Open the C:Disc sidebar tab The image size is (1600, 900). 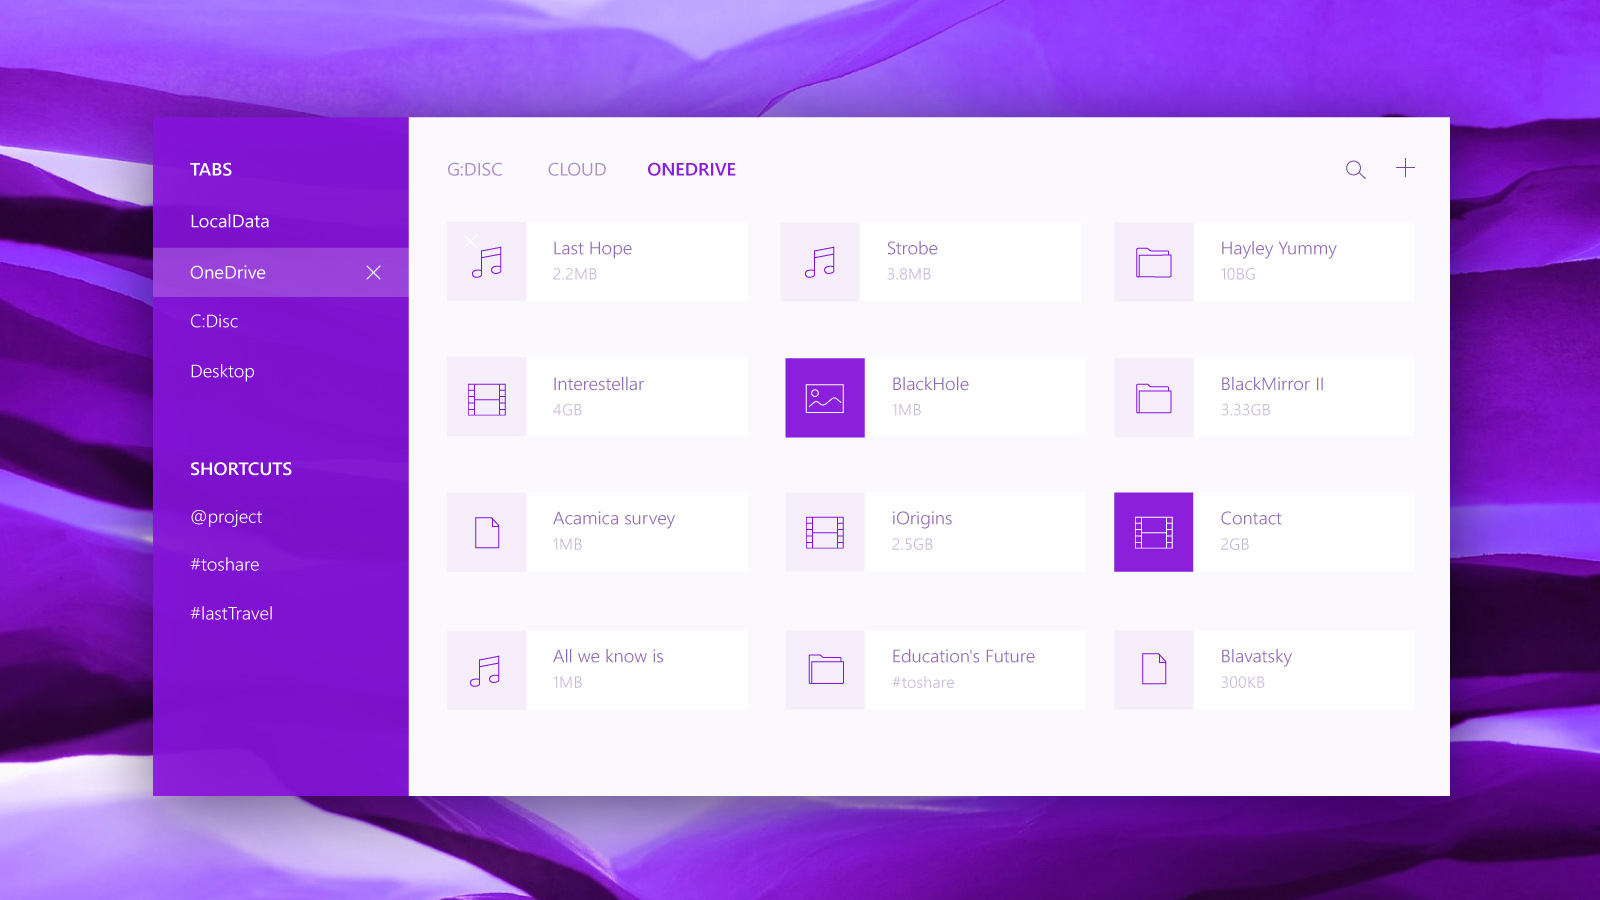214,321
